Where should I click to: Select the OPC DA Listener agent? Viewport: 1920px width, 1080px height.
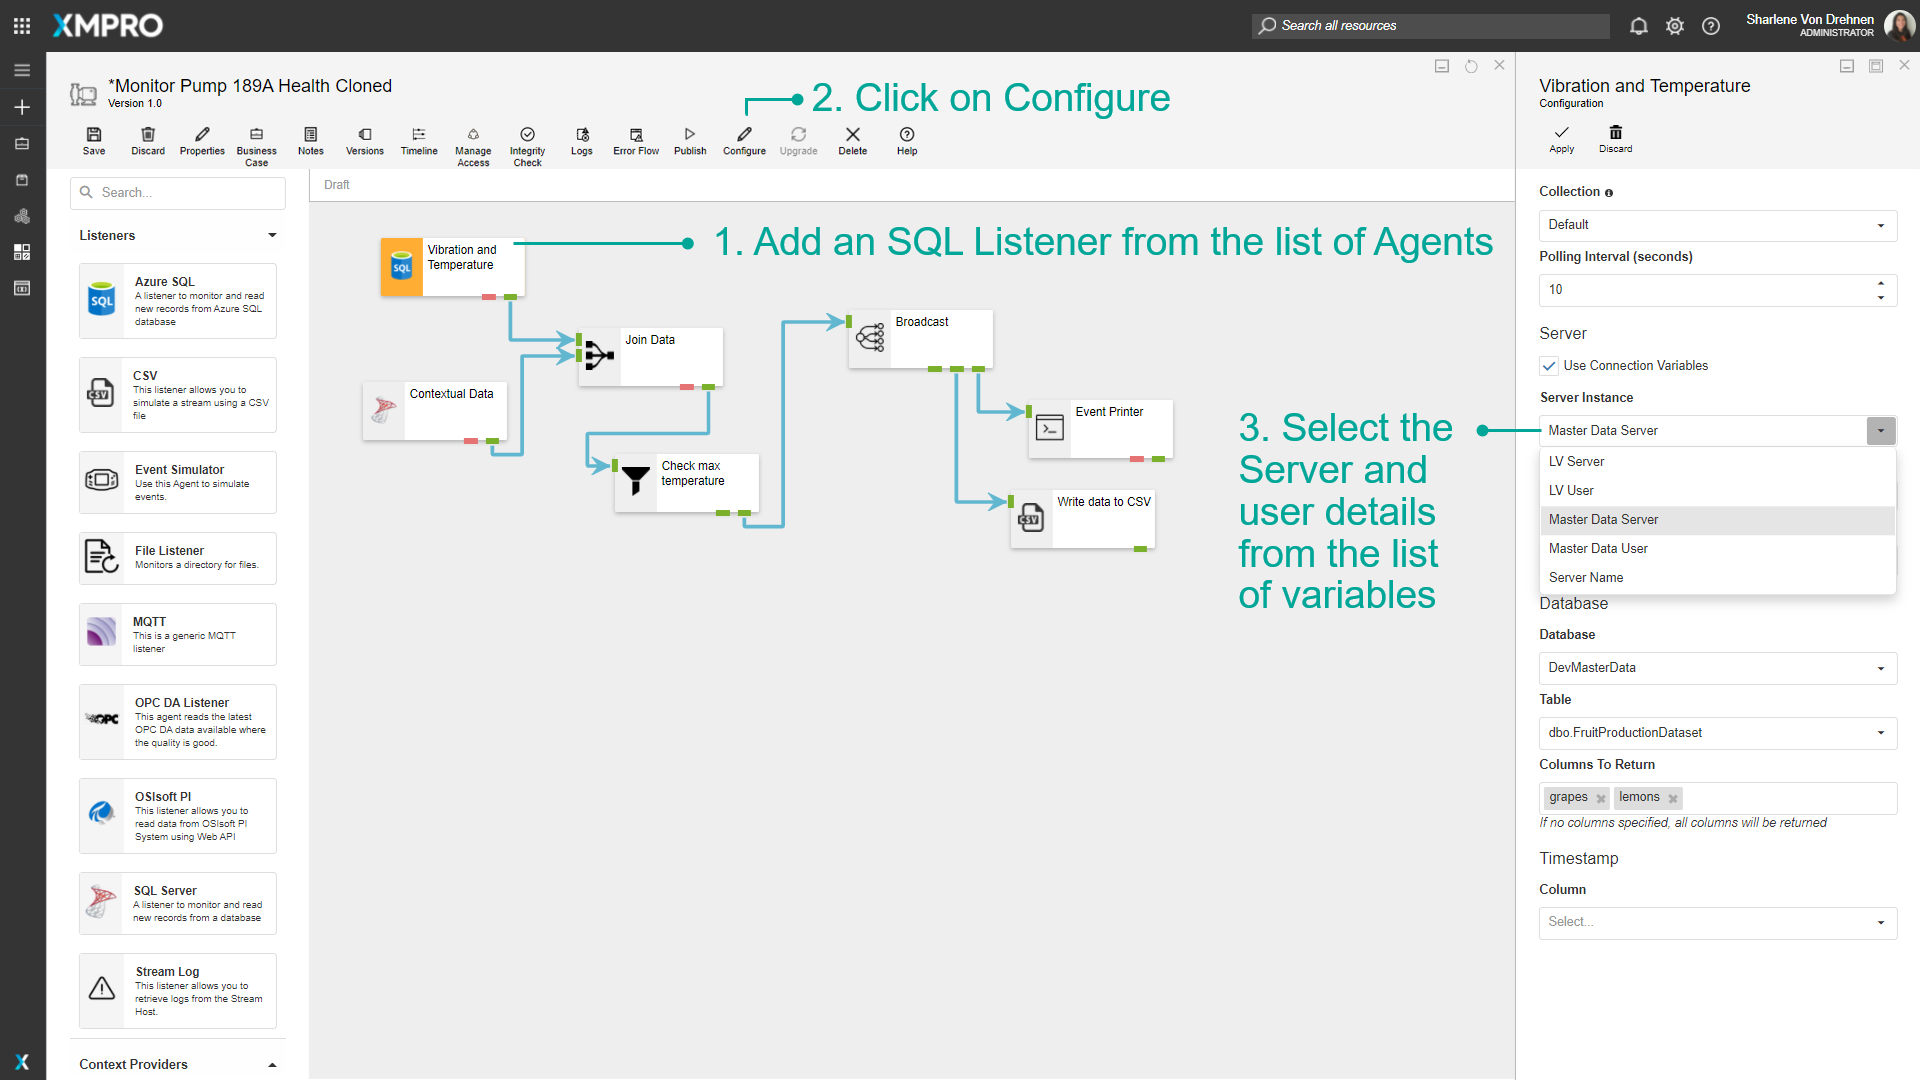[178, 722]
